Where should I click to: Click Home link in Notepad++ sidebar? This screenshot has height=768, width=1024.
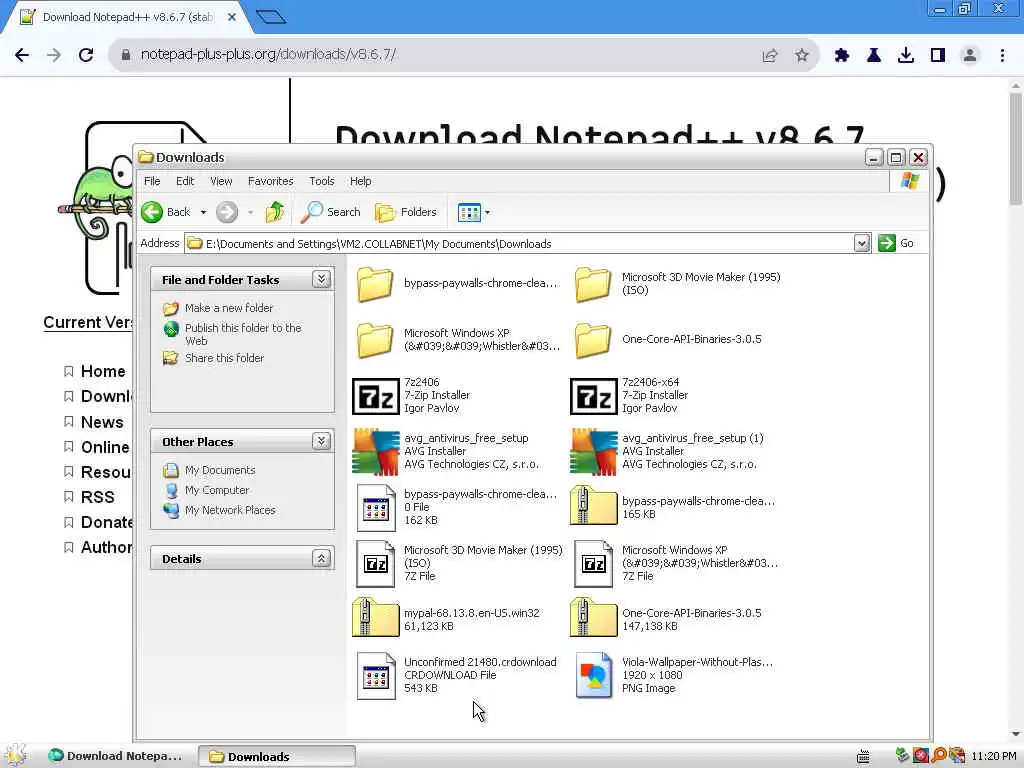click(103, 371)
